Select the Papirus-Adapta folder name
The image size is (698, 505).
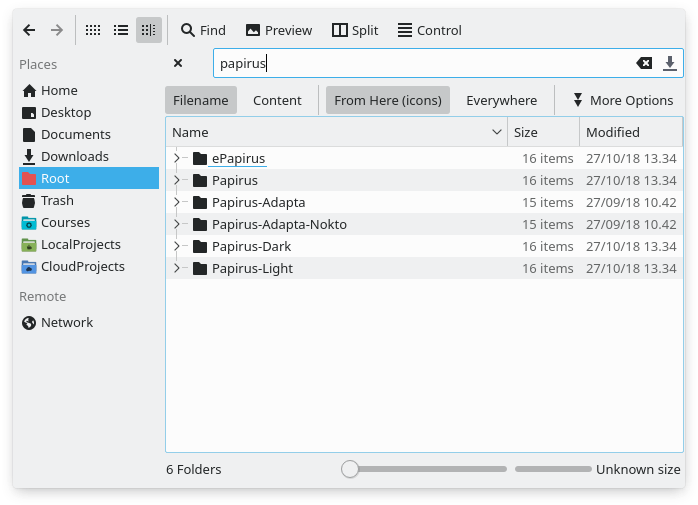tap(258, 203)
